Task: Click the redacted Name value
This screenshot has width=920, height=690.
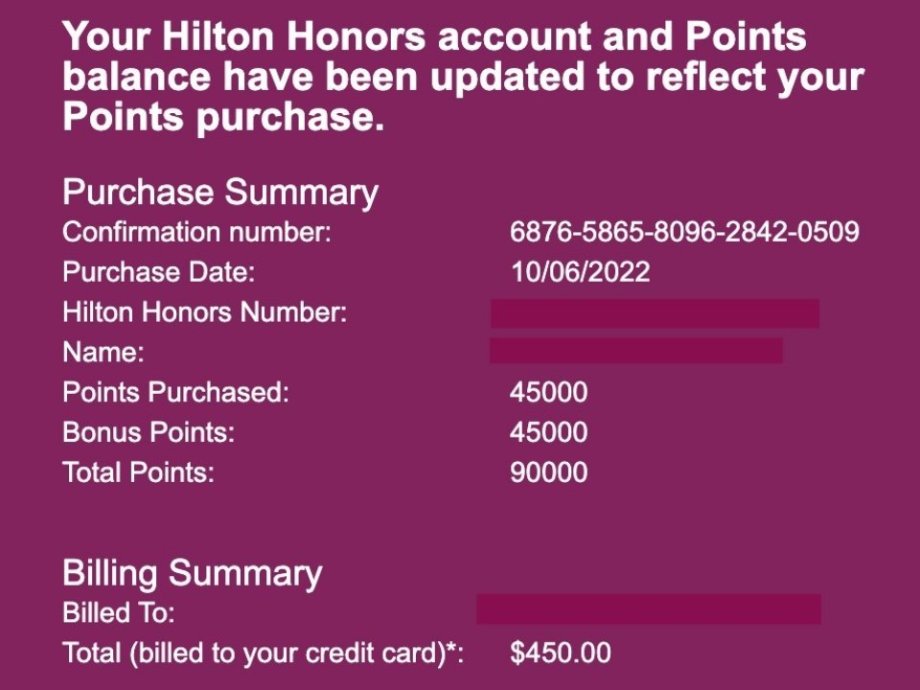Action: pos(636,351)
